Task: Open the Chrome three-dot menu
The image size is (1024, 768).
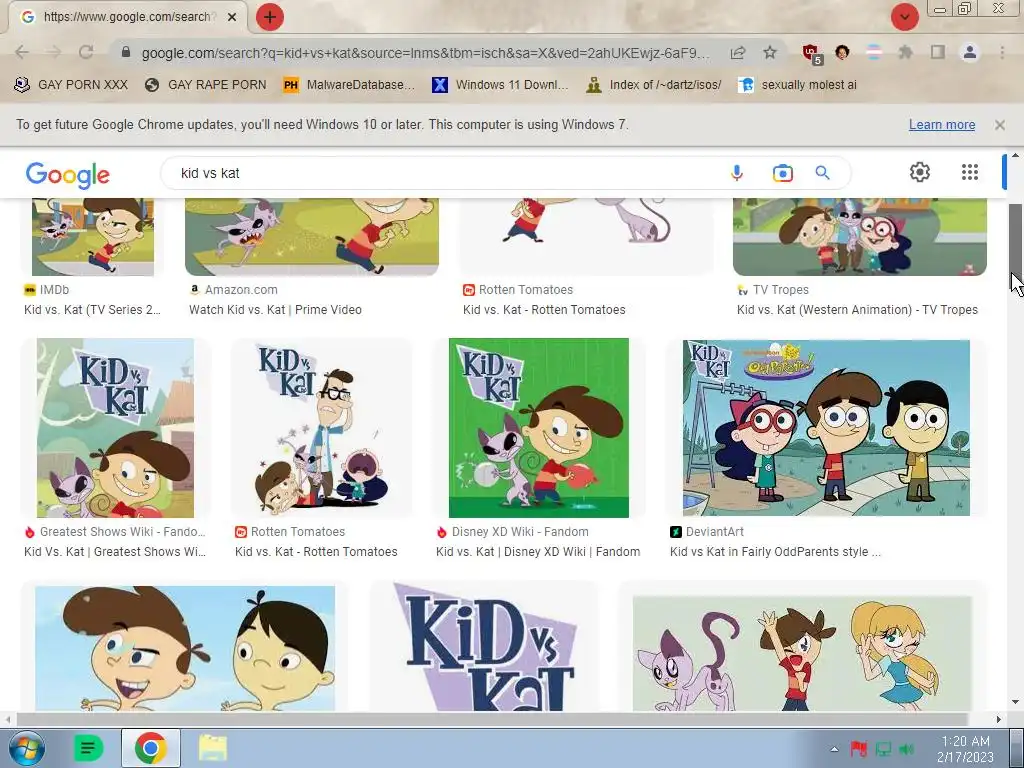Action: click(1002, 52)
